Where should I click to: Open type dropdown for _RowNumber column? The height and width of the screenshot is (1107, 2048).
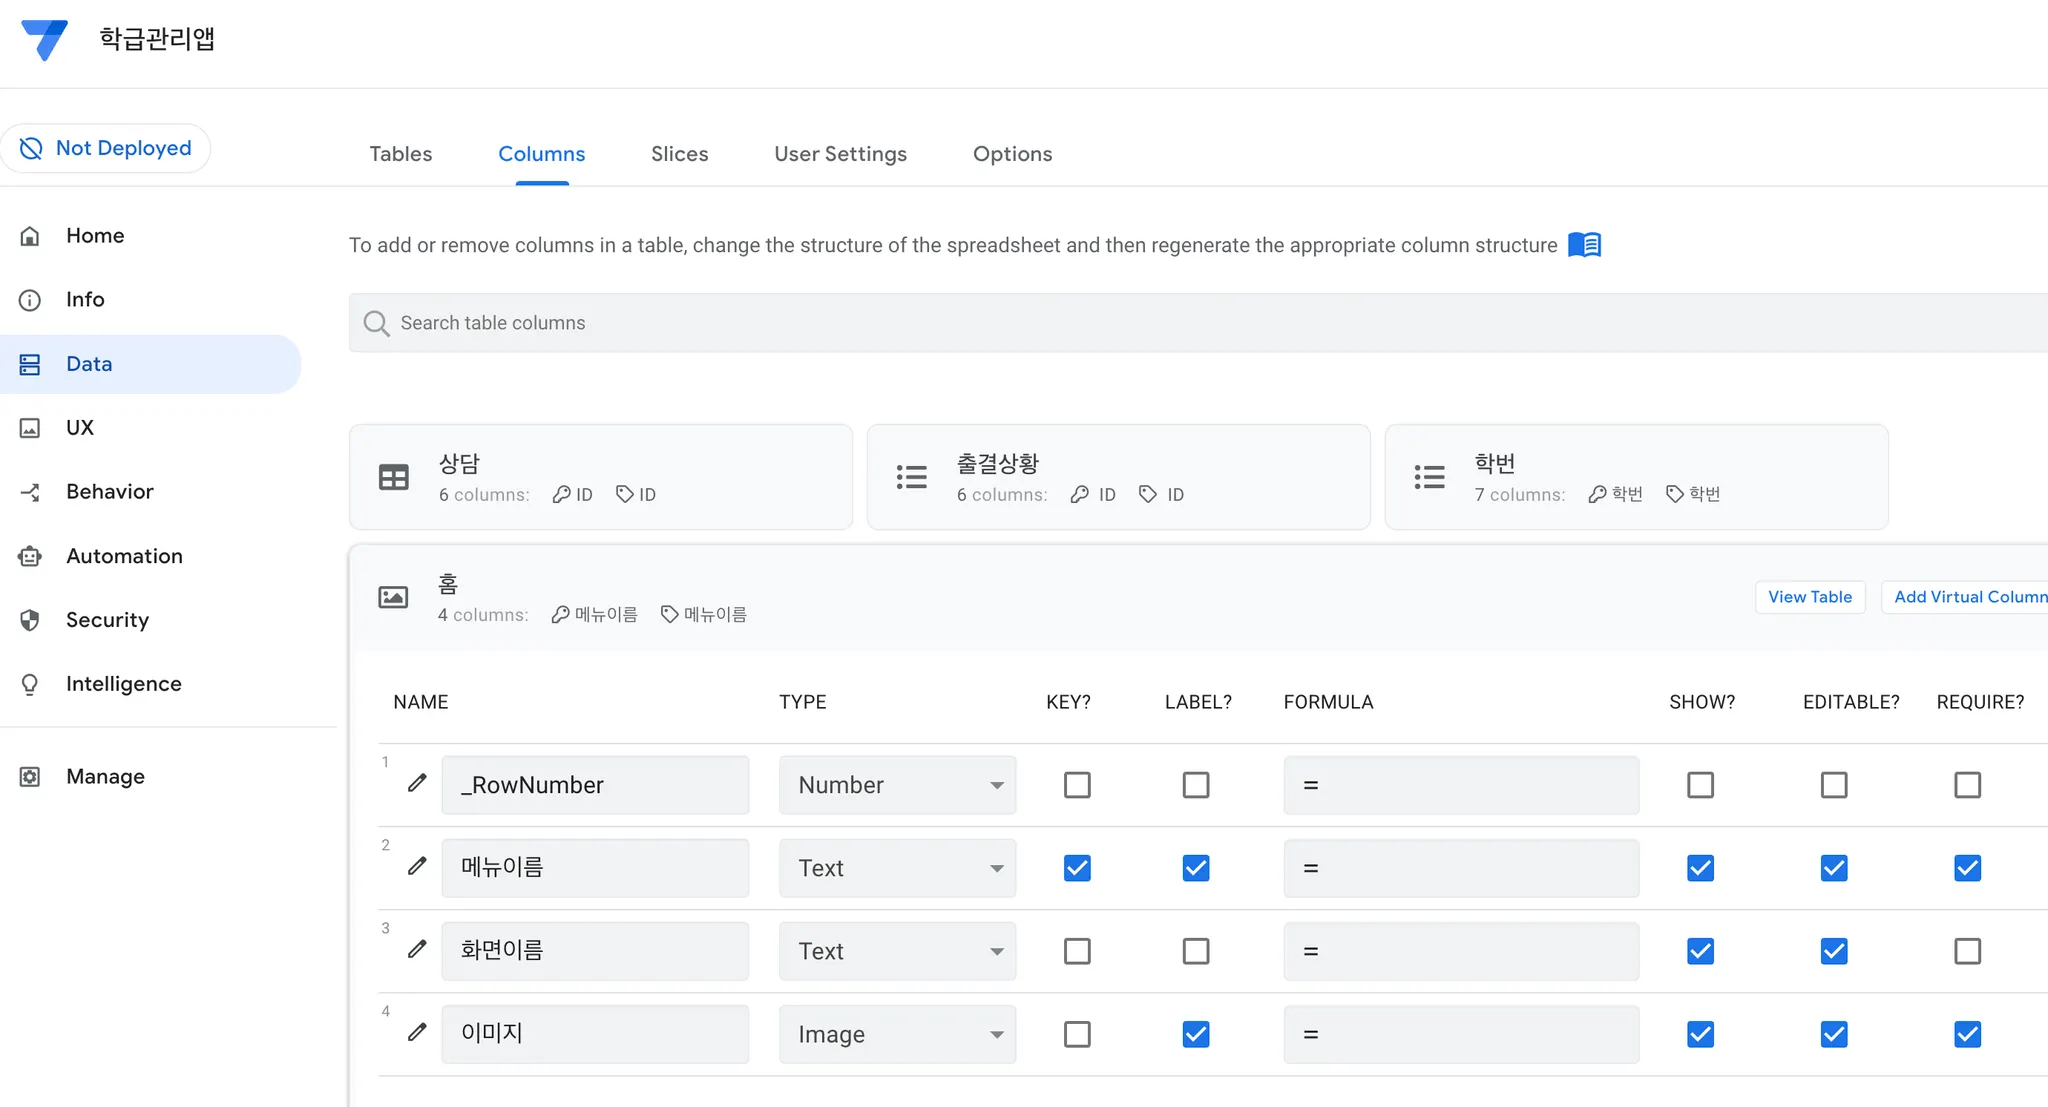[x=897, y=785]
